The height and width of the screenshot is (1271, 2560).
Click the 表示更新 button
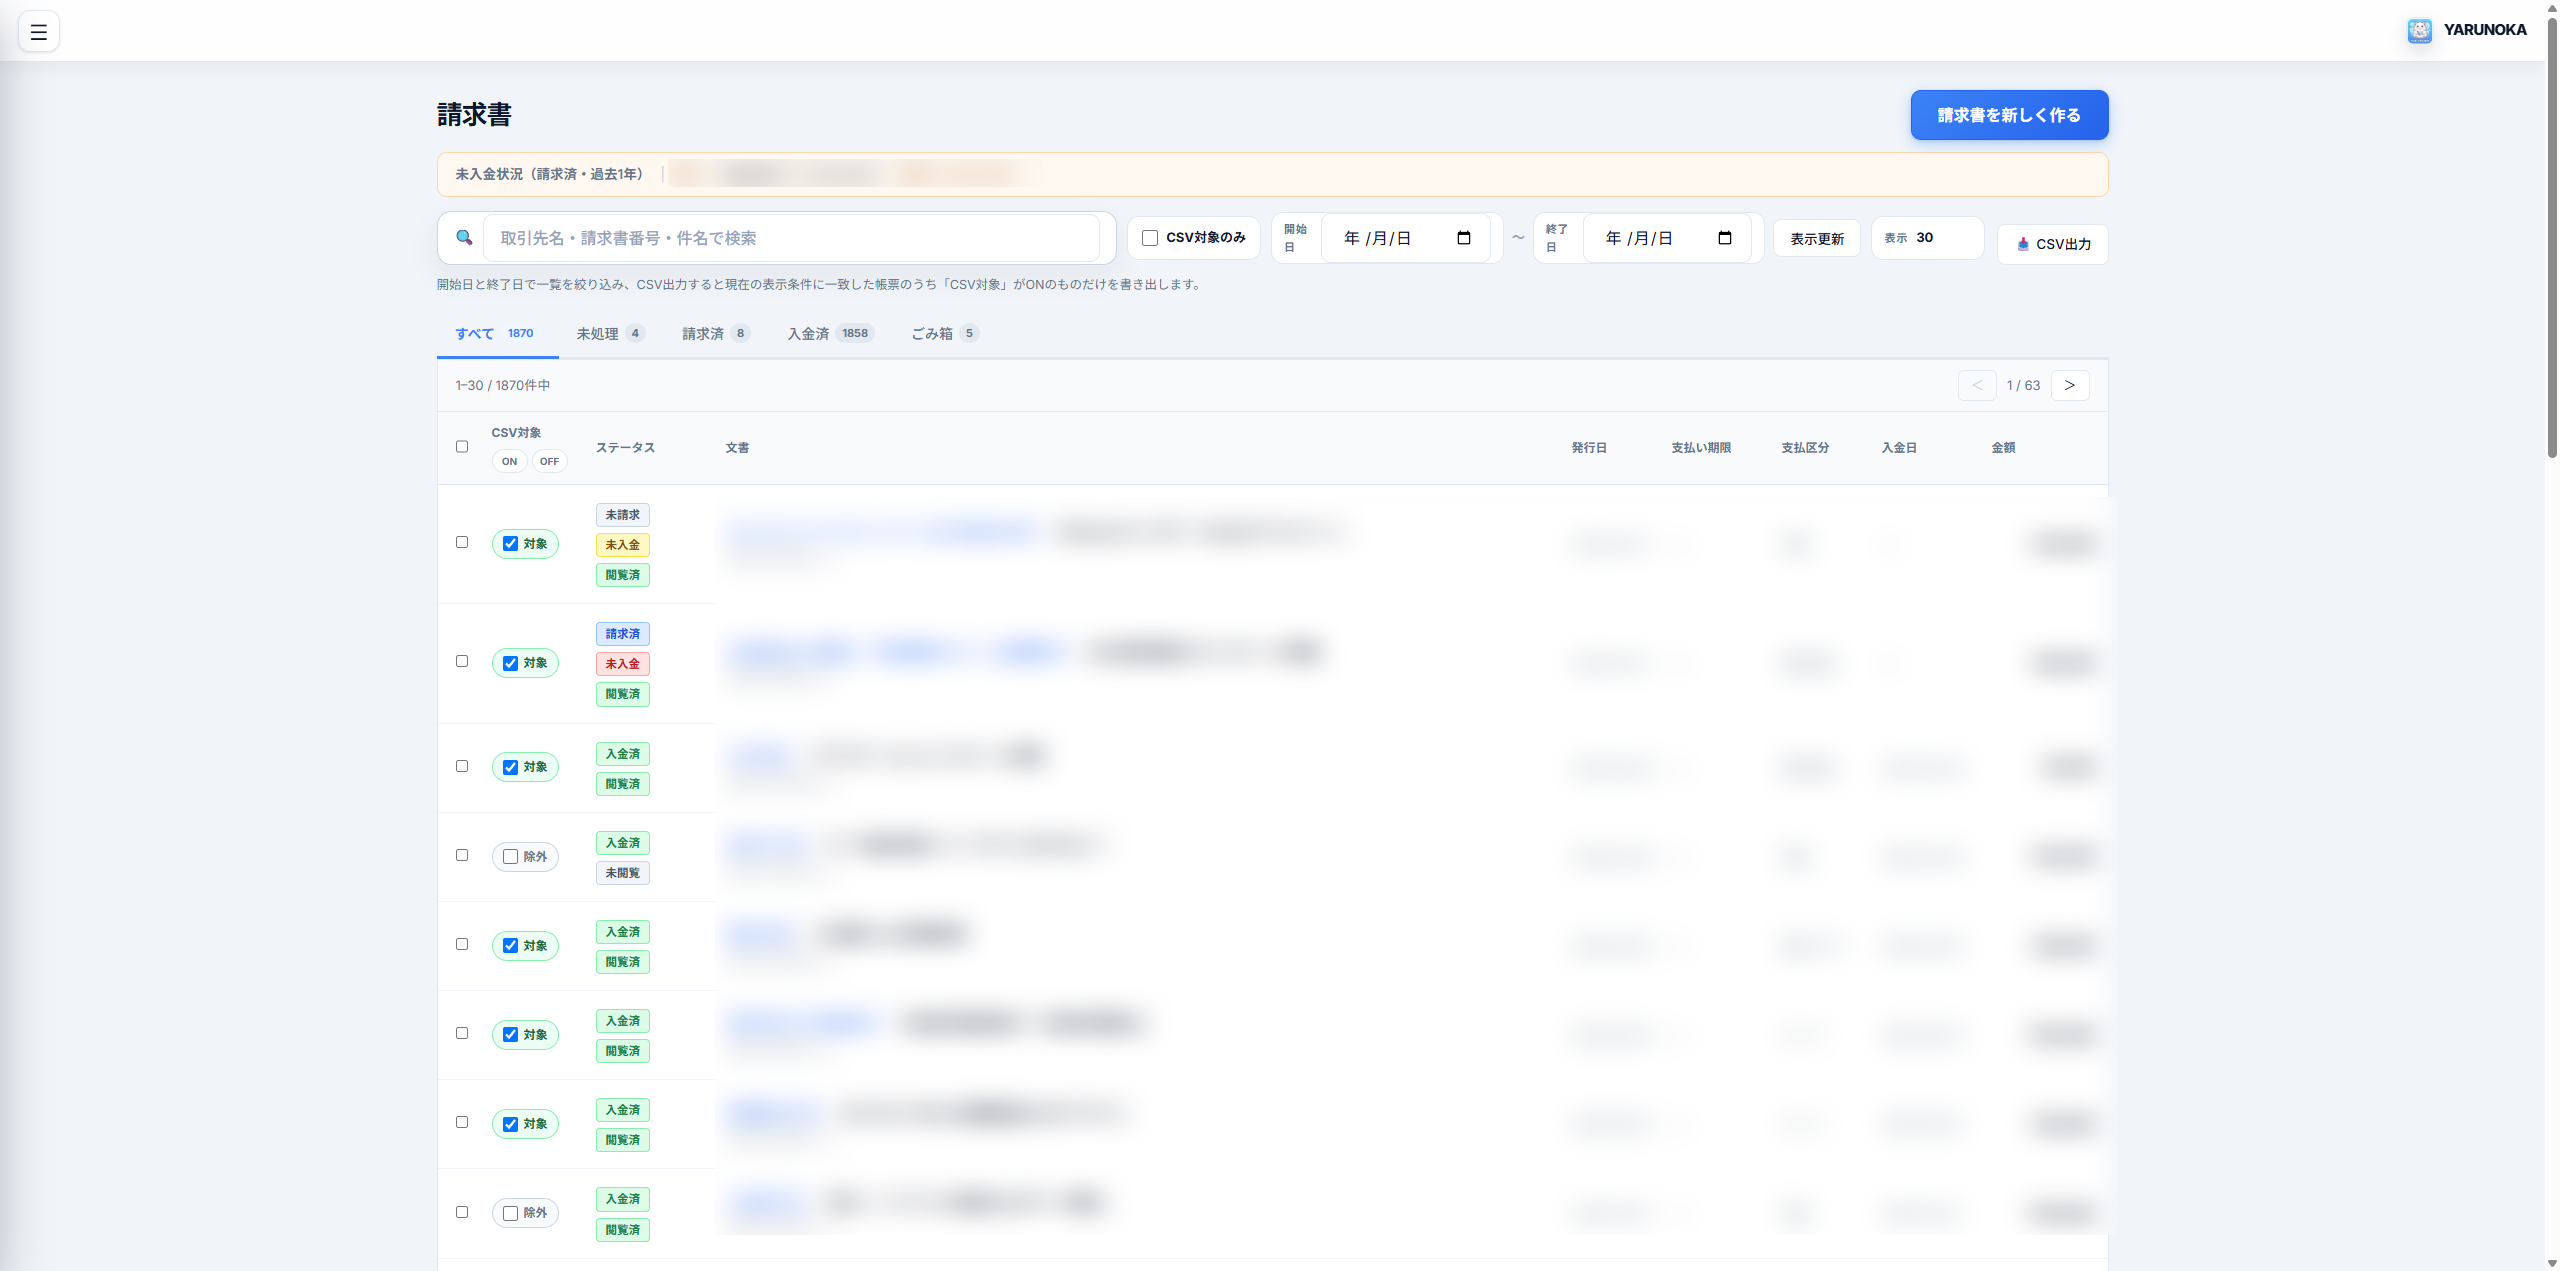coord(1817,239)
